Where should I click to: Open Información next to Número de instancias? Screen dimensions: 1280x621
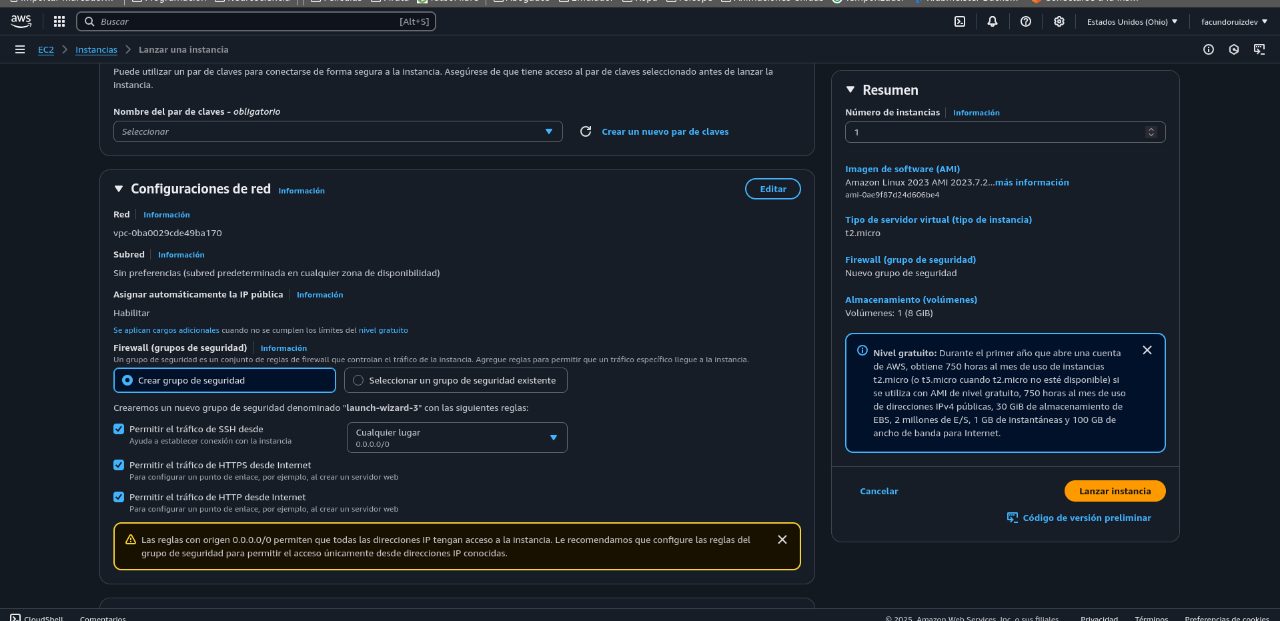[976, 113]
